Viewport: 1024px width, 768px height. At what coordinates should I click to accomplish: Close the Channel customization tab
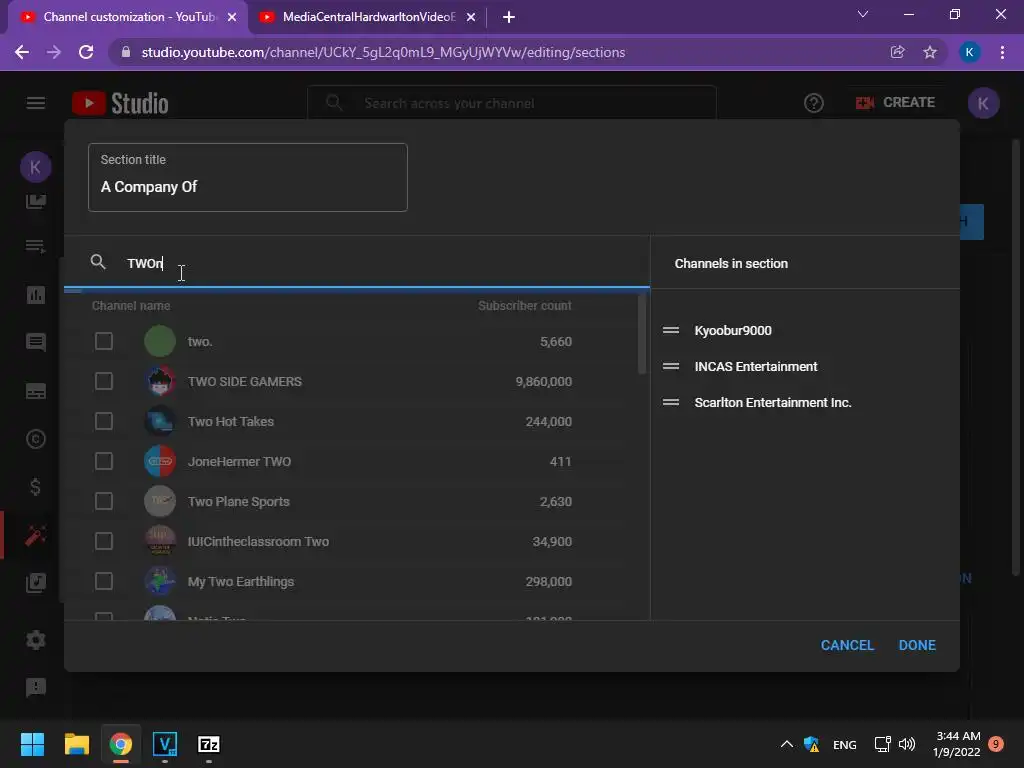(x=232, y=18)
